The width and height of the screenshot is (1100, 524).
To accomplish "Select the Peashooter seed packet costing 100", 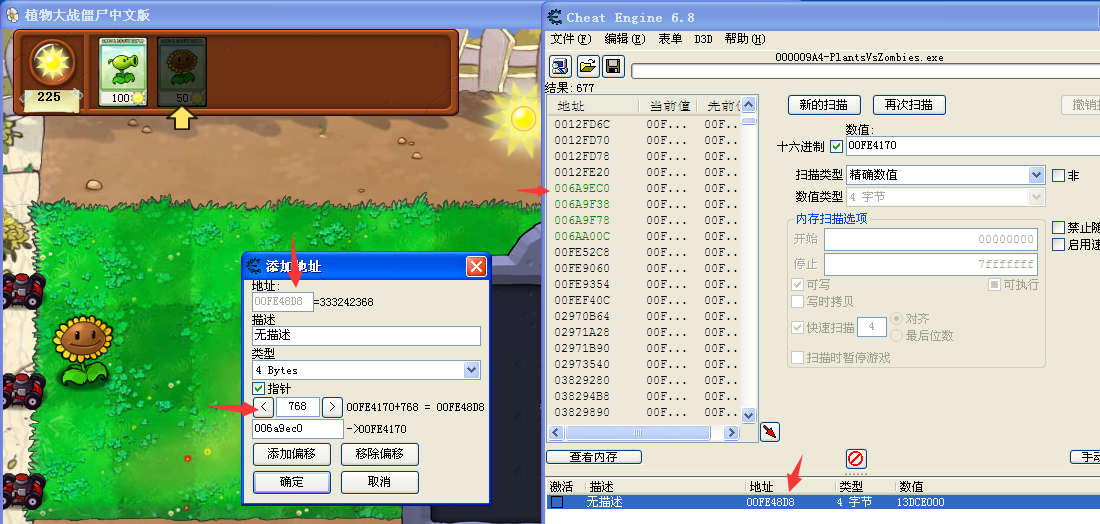I will [123, 71].
